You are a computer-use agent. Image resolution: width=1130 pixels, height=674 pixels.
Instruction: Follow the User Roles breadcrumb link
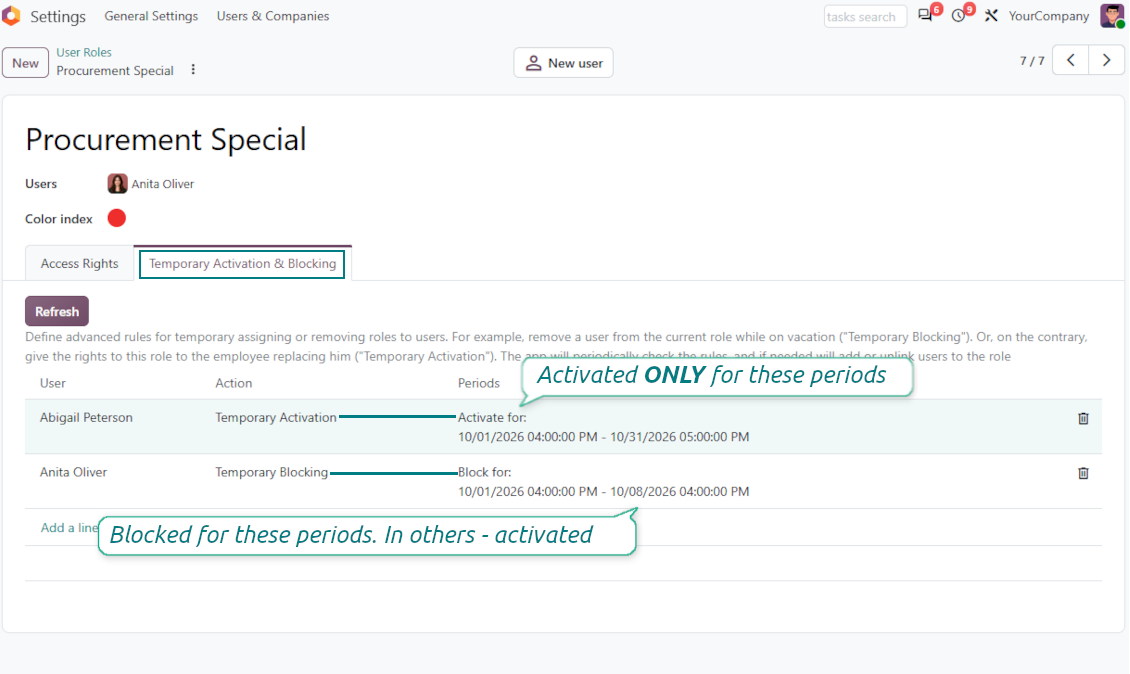(x=84, y=52)
